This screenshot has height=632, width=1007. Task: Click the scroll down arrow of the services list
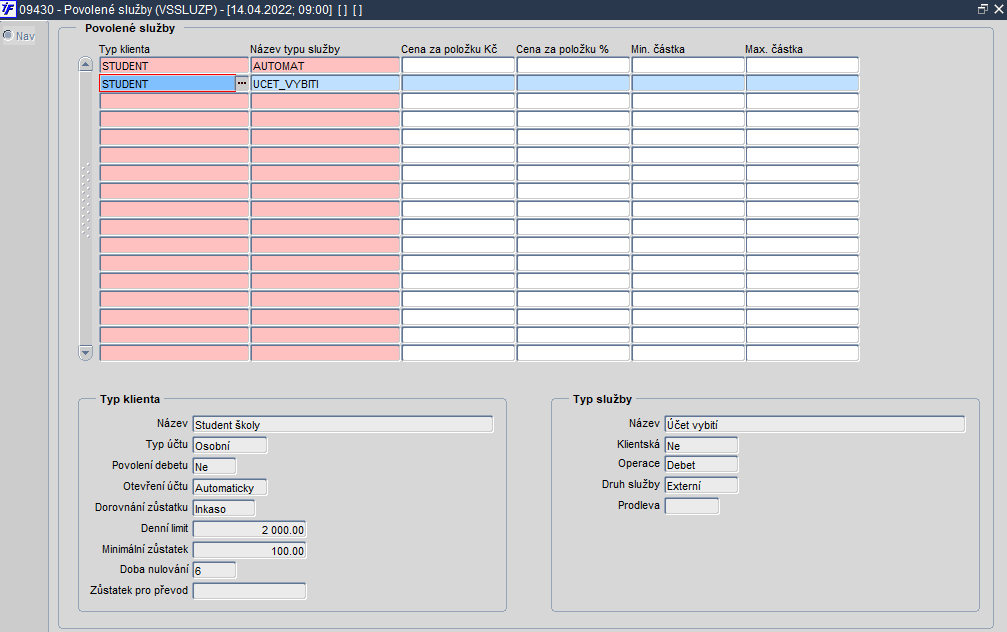pos(85,353)
